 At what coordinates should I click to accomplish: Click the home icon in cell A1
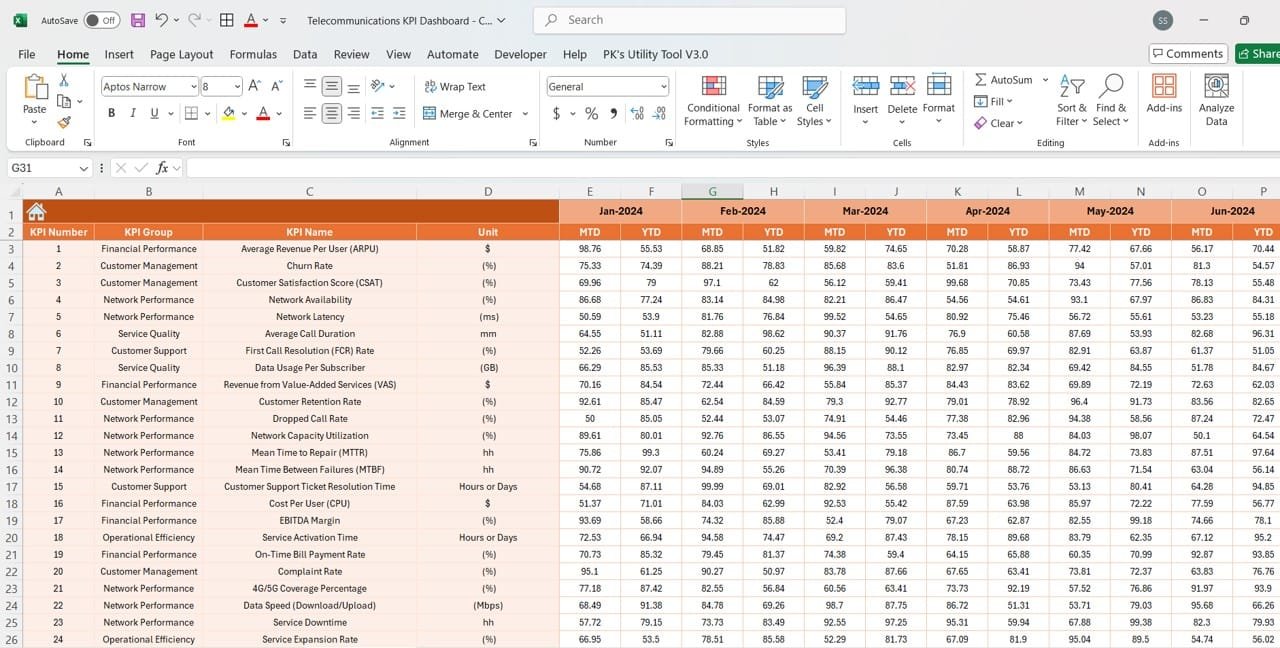[x=36, y=211]
